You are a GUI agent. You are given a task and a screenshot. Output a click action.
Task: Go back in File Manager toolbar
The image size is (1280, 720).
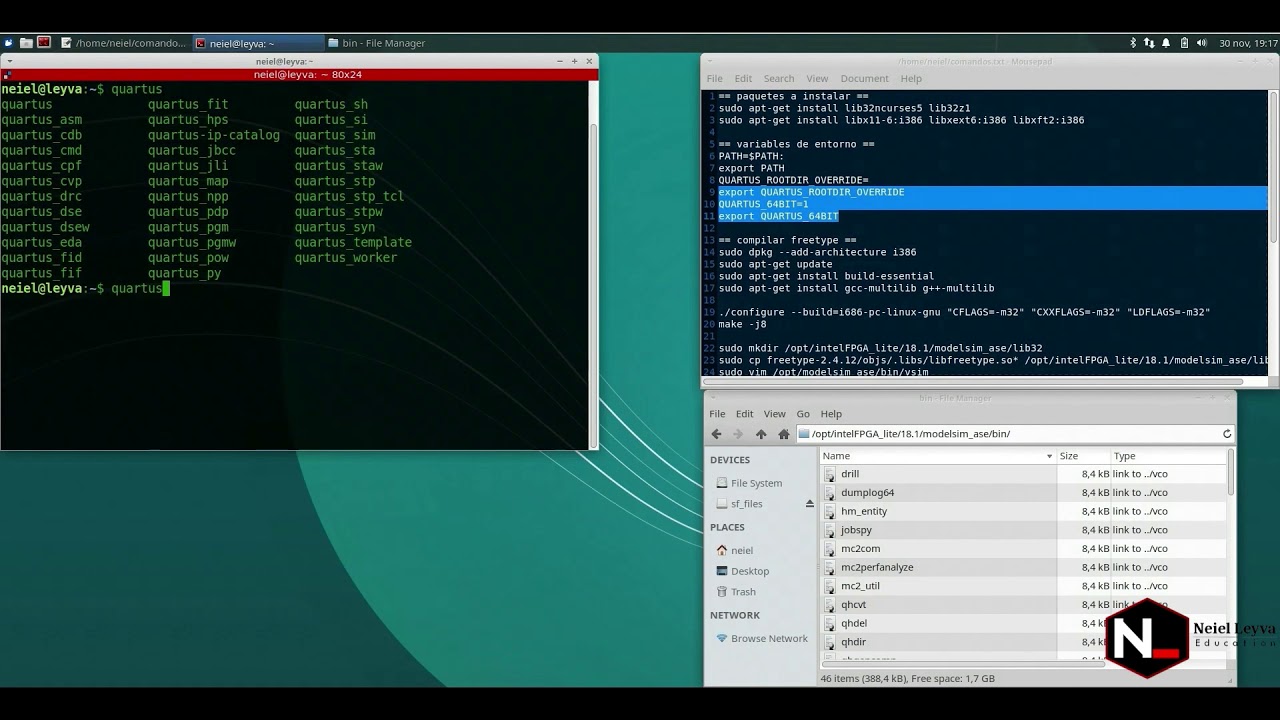click(716, 434)
